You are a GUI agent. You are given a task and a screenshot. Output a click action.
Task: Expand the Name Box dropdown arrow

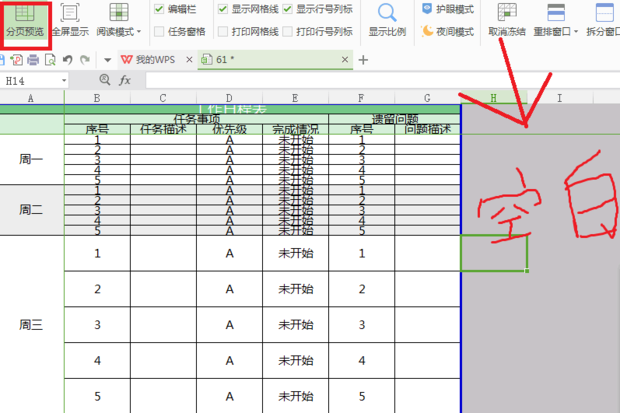pos(64,81)
